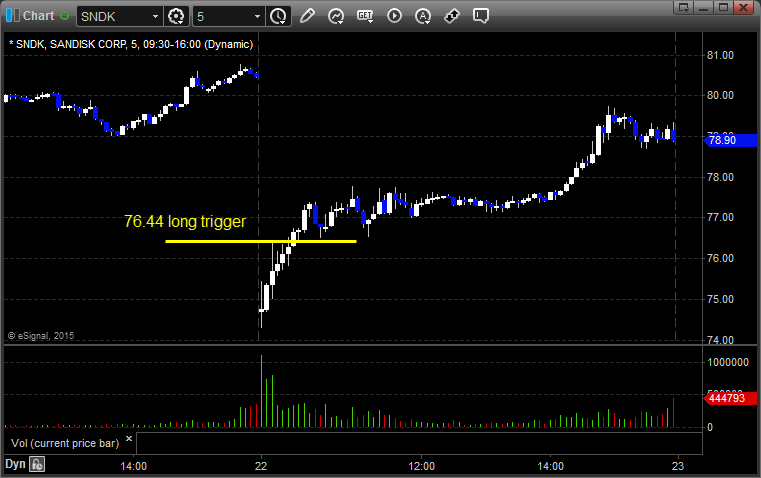Viewport: 761px width, 478px height.
Task: Click the 1000000 volume axis label
Action: [x=728, y=363]
